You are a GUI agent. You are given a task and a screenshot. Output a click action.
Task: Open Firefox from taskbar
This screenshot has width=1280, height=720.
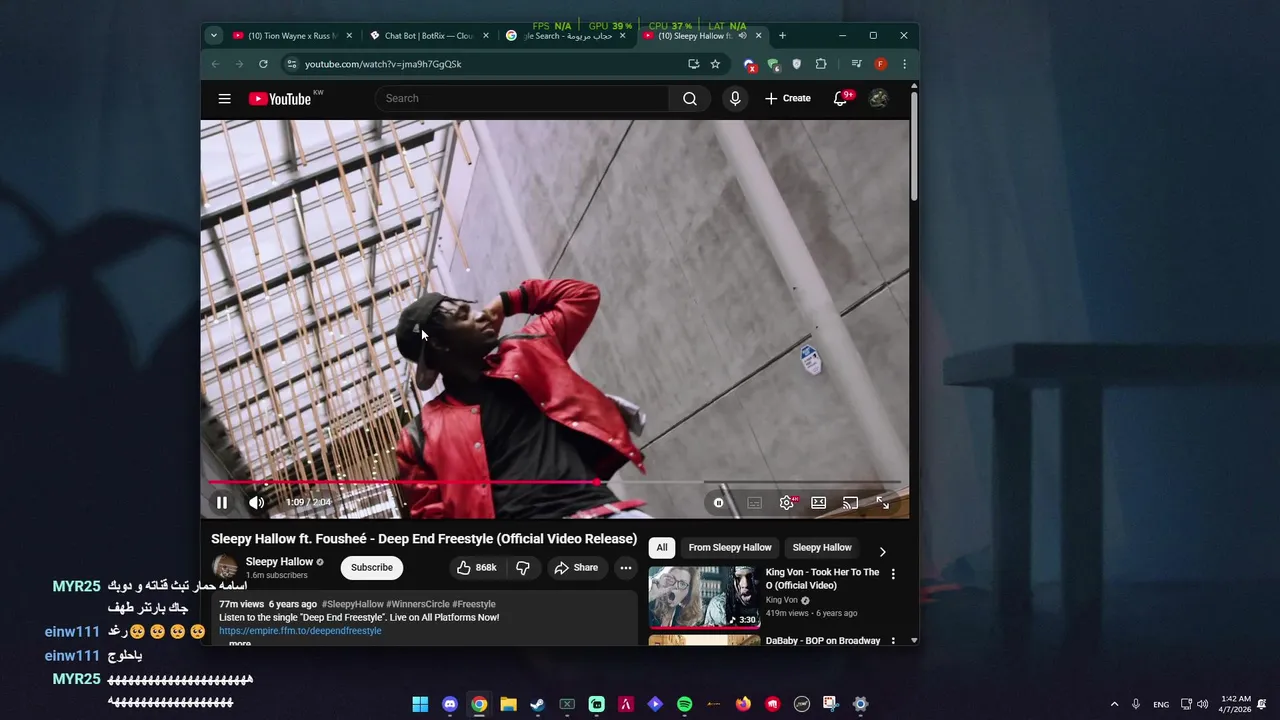[743, 704]
